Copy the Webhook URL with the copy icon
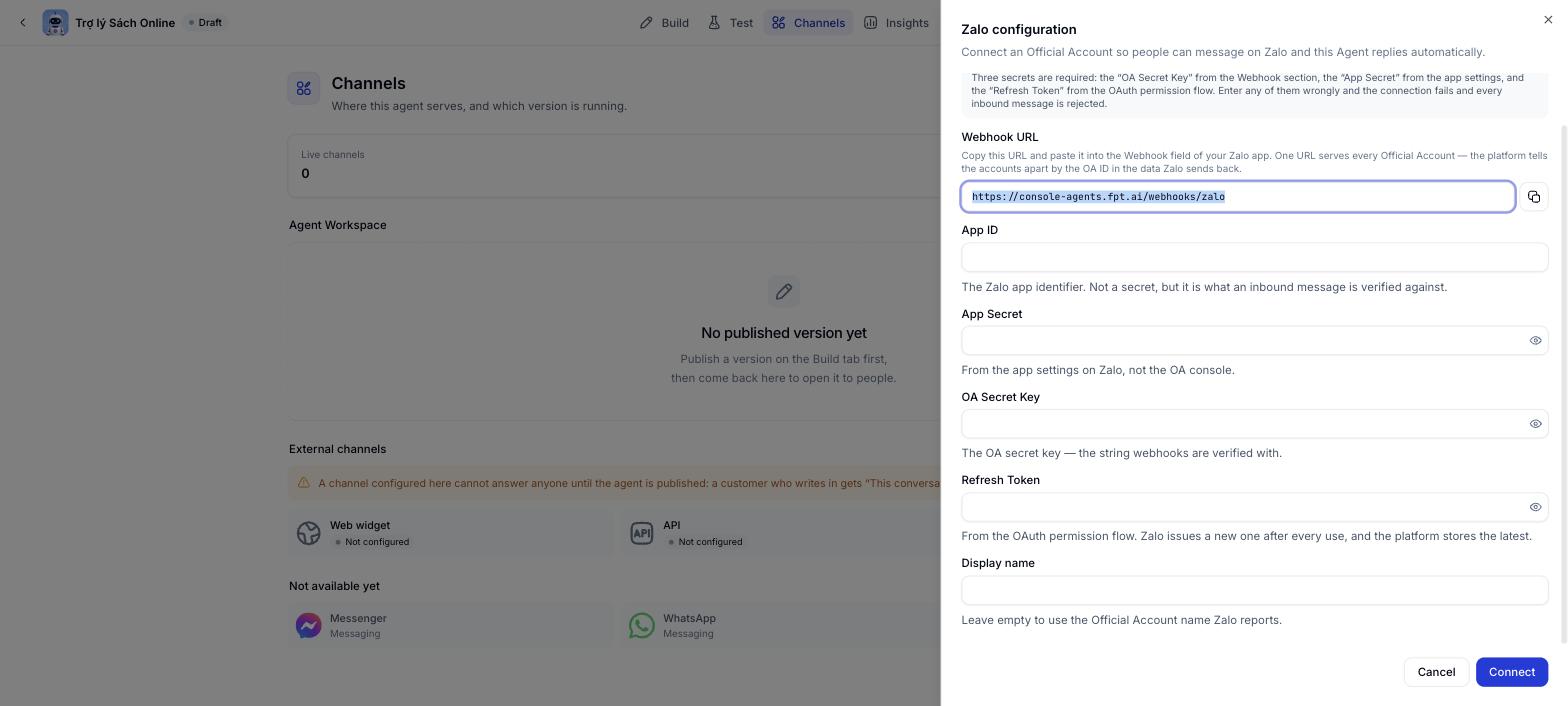The height and width of the screenshot is (706, 1568). tap(1533, 197)
